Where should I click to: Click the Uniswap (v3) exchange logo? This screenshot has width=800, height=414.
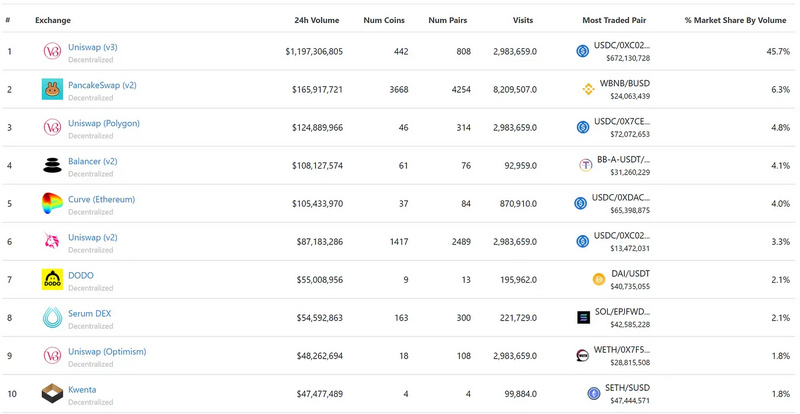[52, 51]
